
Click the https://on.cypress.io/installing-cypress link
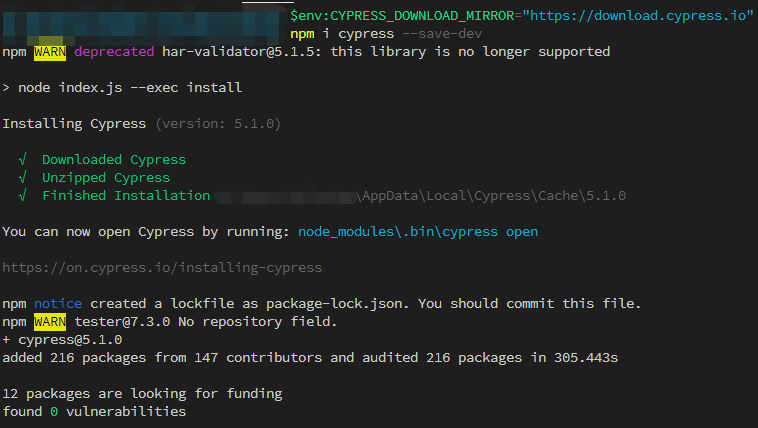click(162, 268)
